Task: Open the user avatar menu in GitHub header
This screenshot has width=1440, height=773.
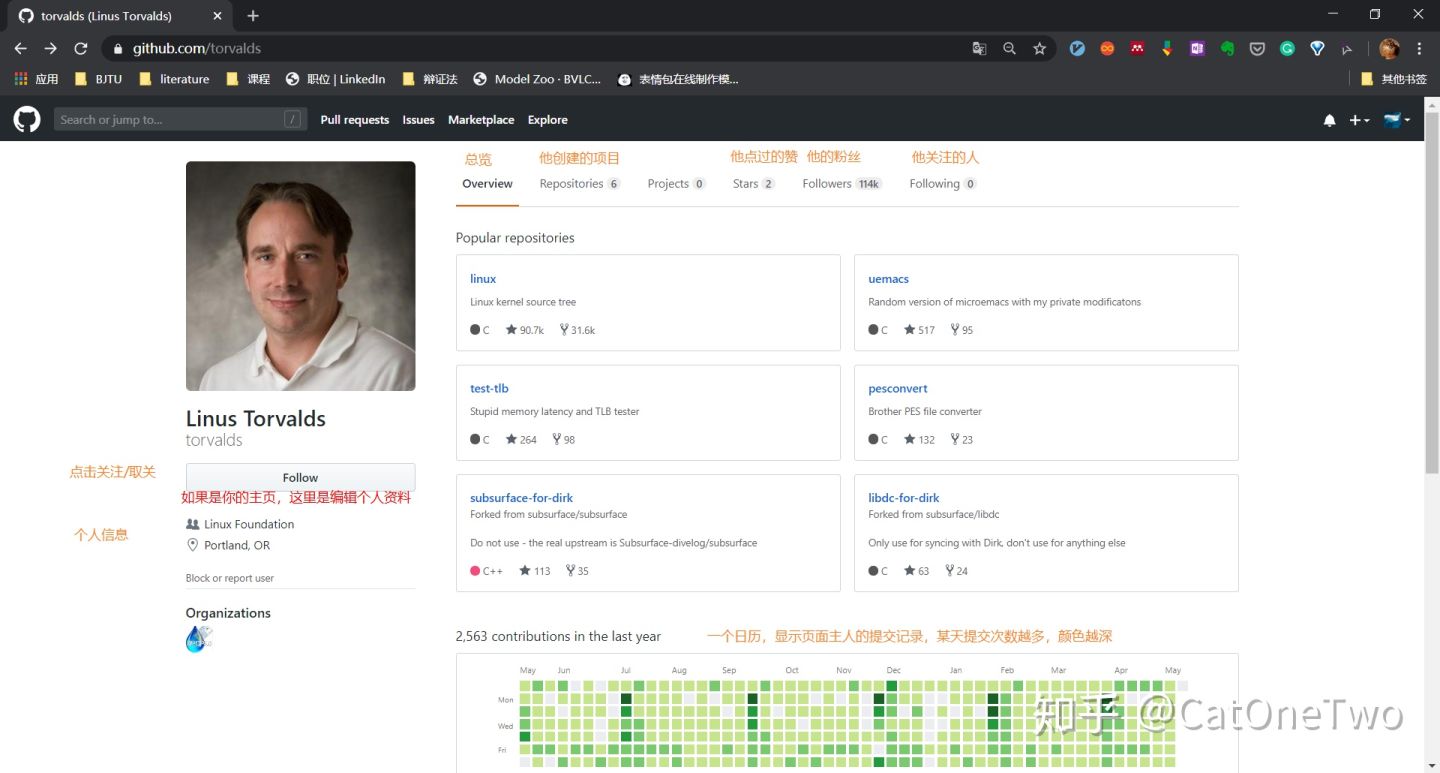Action: click(1397, 120)
